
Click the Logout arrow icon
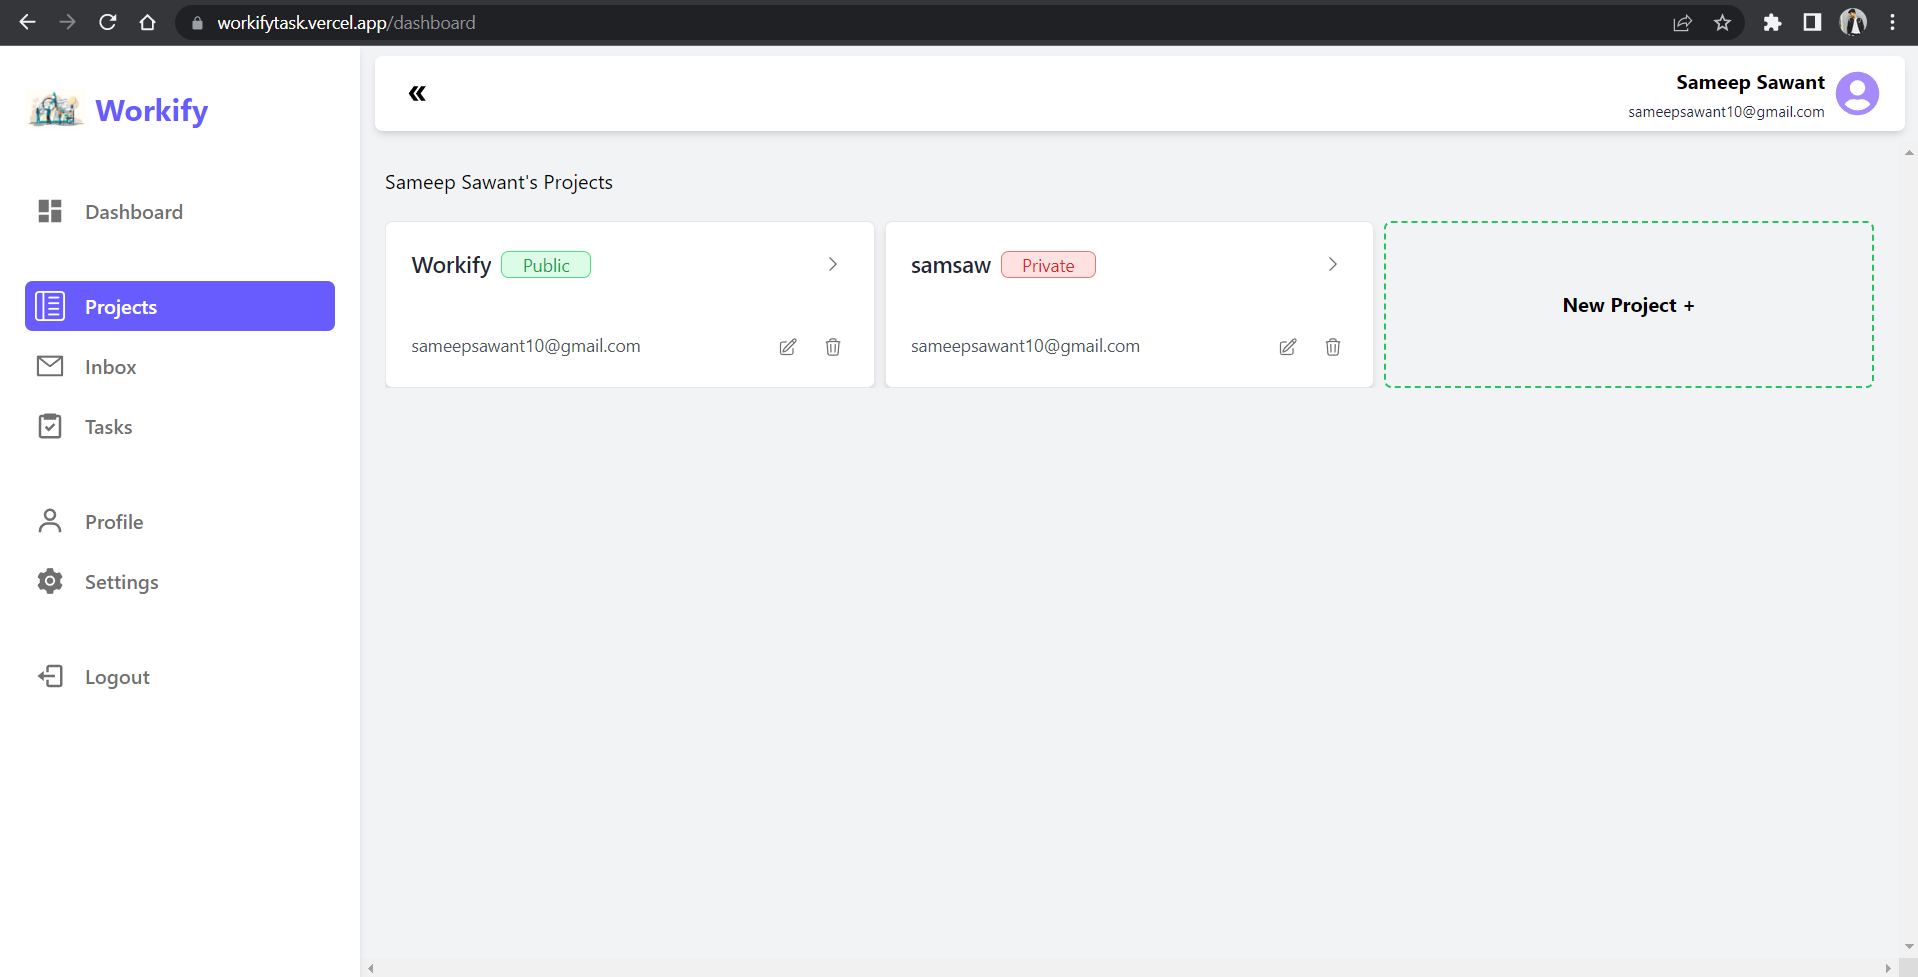(50, 676)
